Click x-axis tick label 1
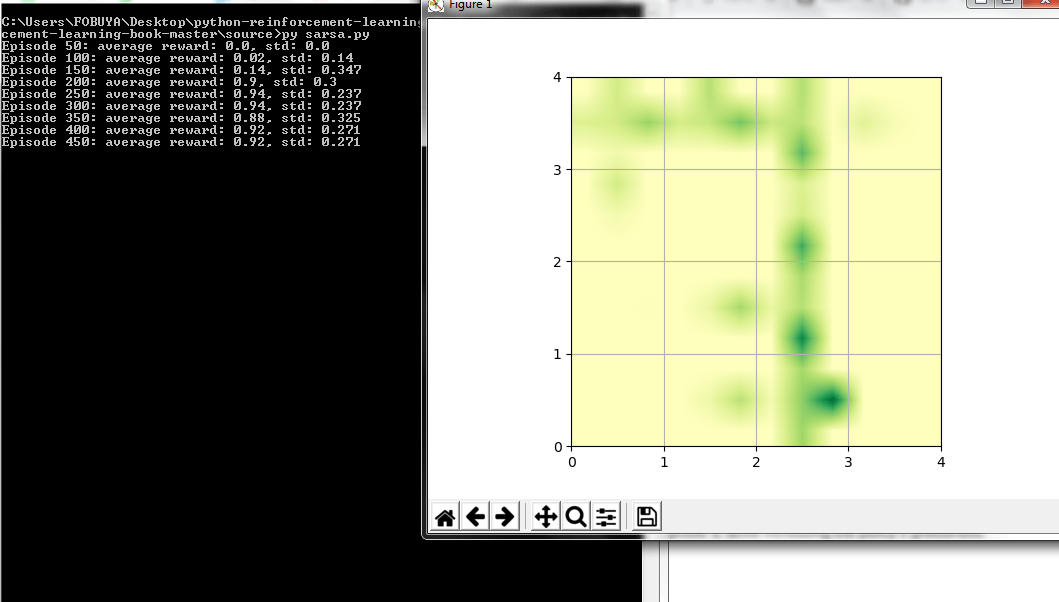 (664, 462)
